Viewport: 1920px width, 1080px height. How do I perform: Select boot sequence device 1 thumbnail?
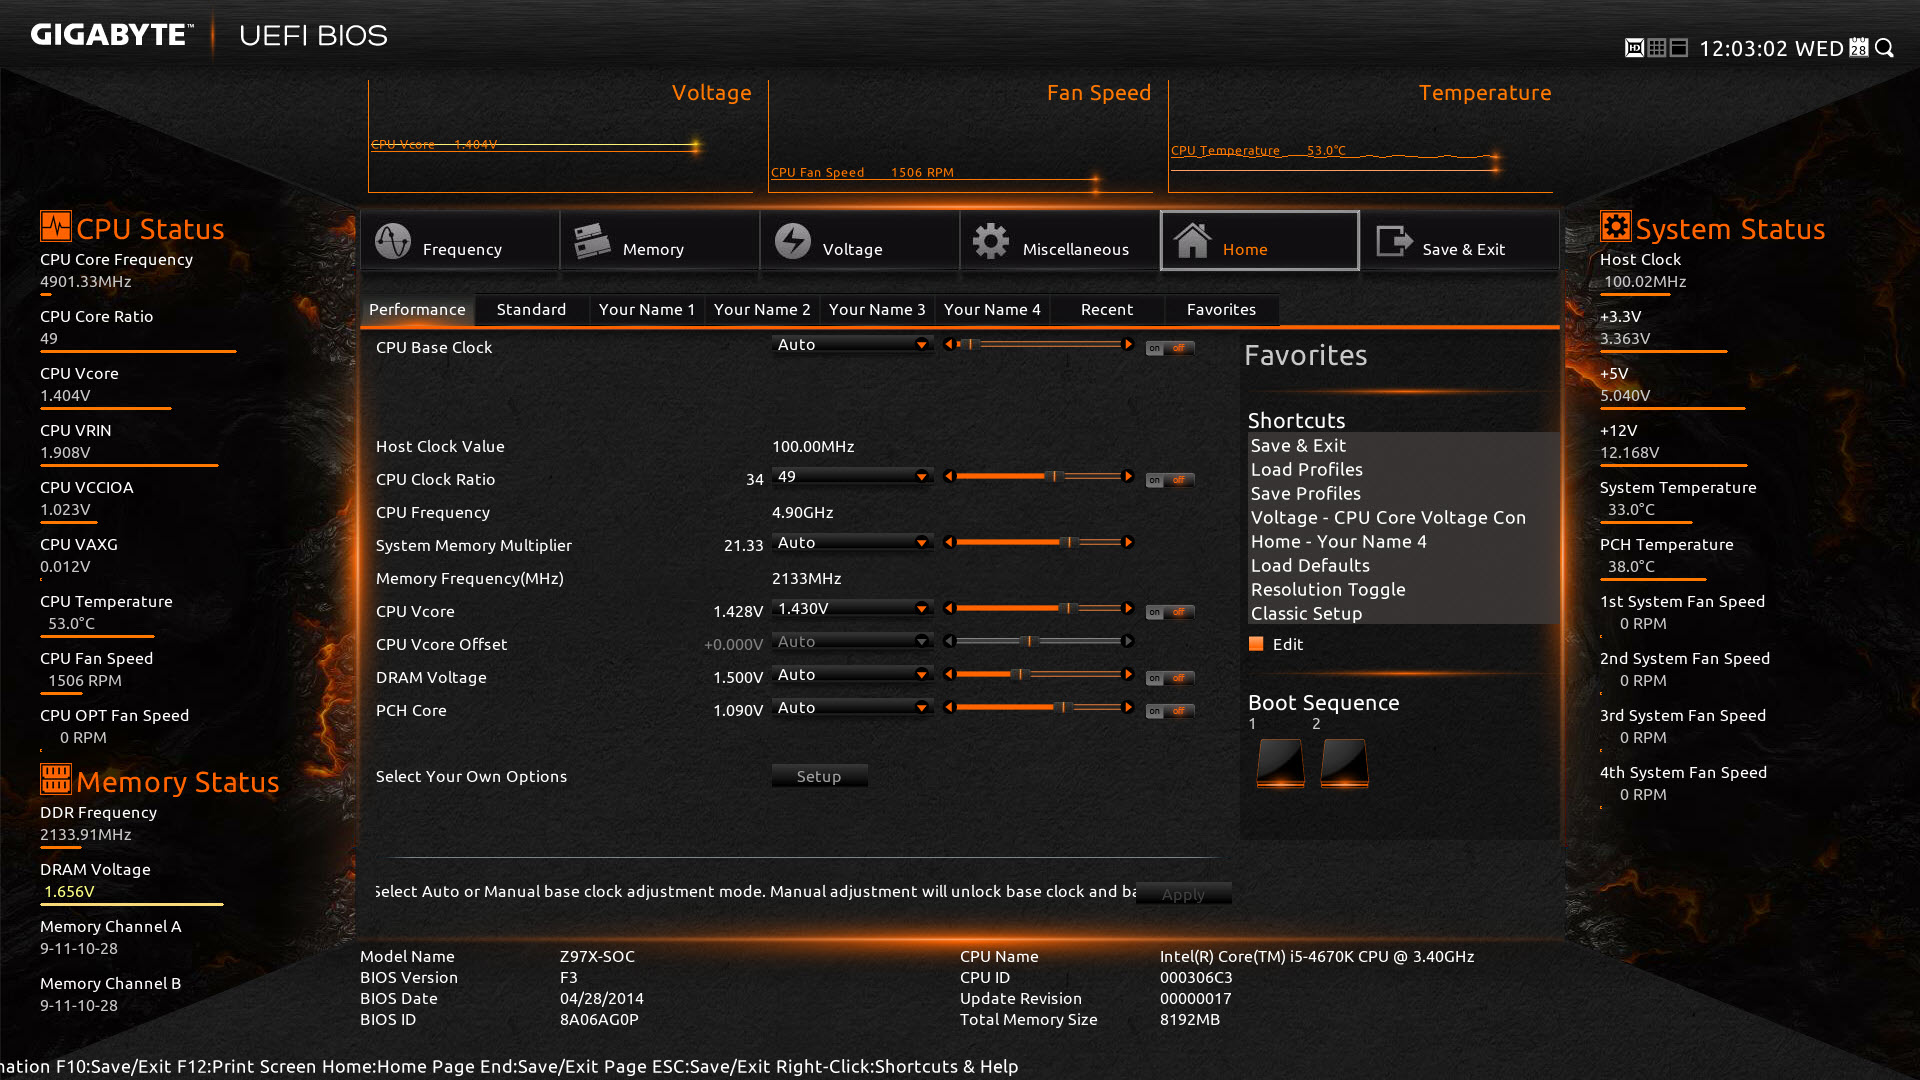click(x=1280, y=762)
